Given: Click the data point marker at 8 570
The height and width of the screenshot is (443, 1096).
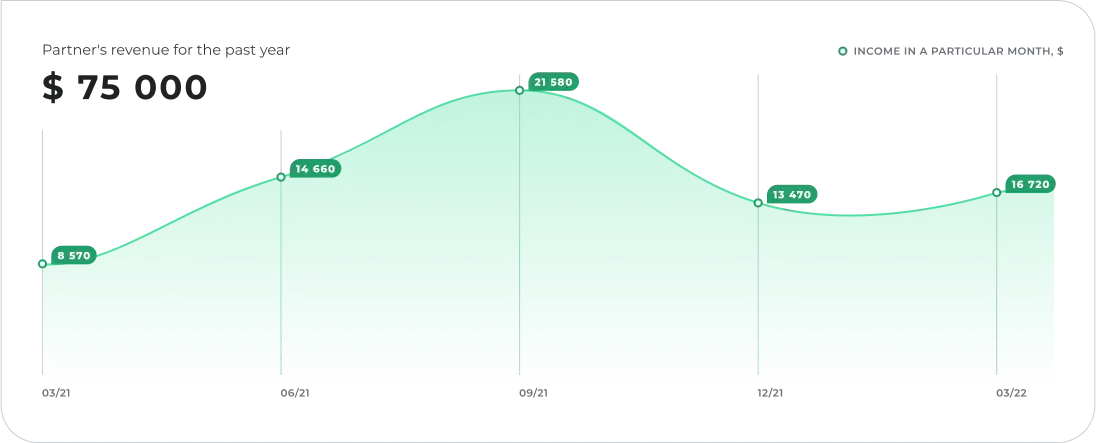Looking at the screenshot, I should click(x=42, y=264).
